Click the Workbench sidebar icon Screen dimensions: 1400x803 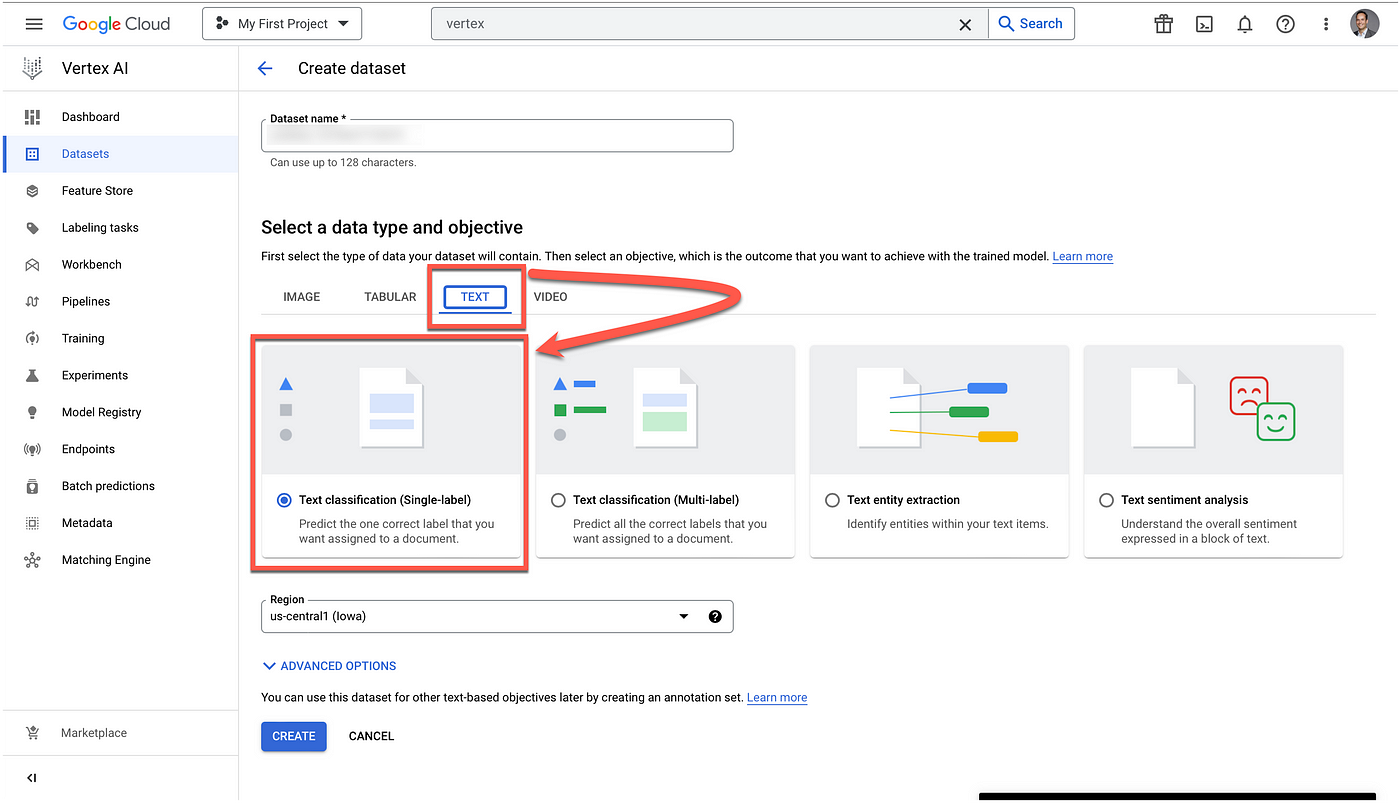(32, 265)
